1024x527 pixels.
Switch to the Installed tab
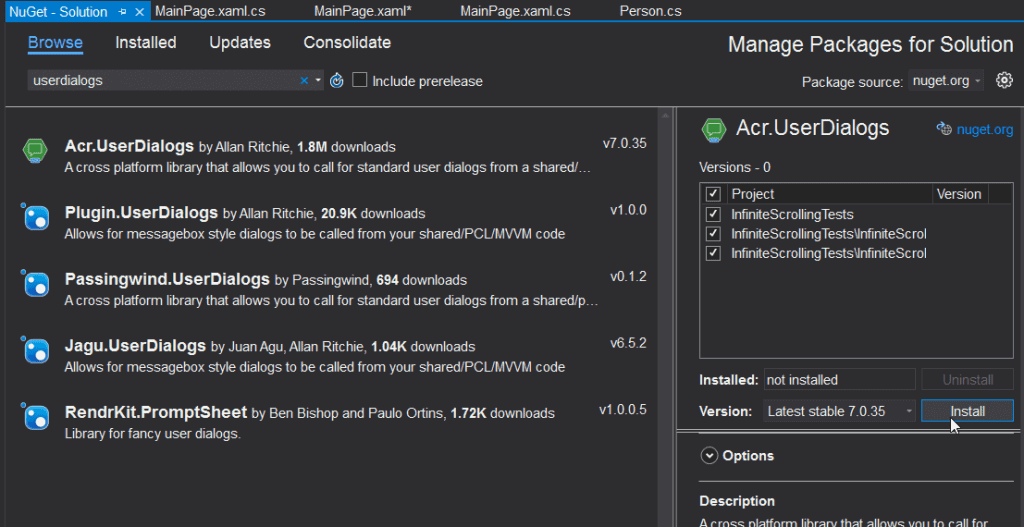click(146, 43)
